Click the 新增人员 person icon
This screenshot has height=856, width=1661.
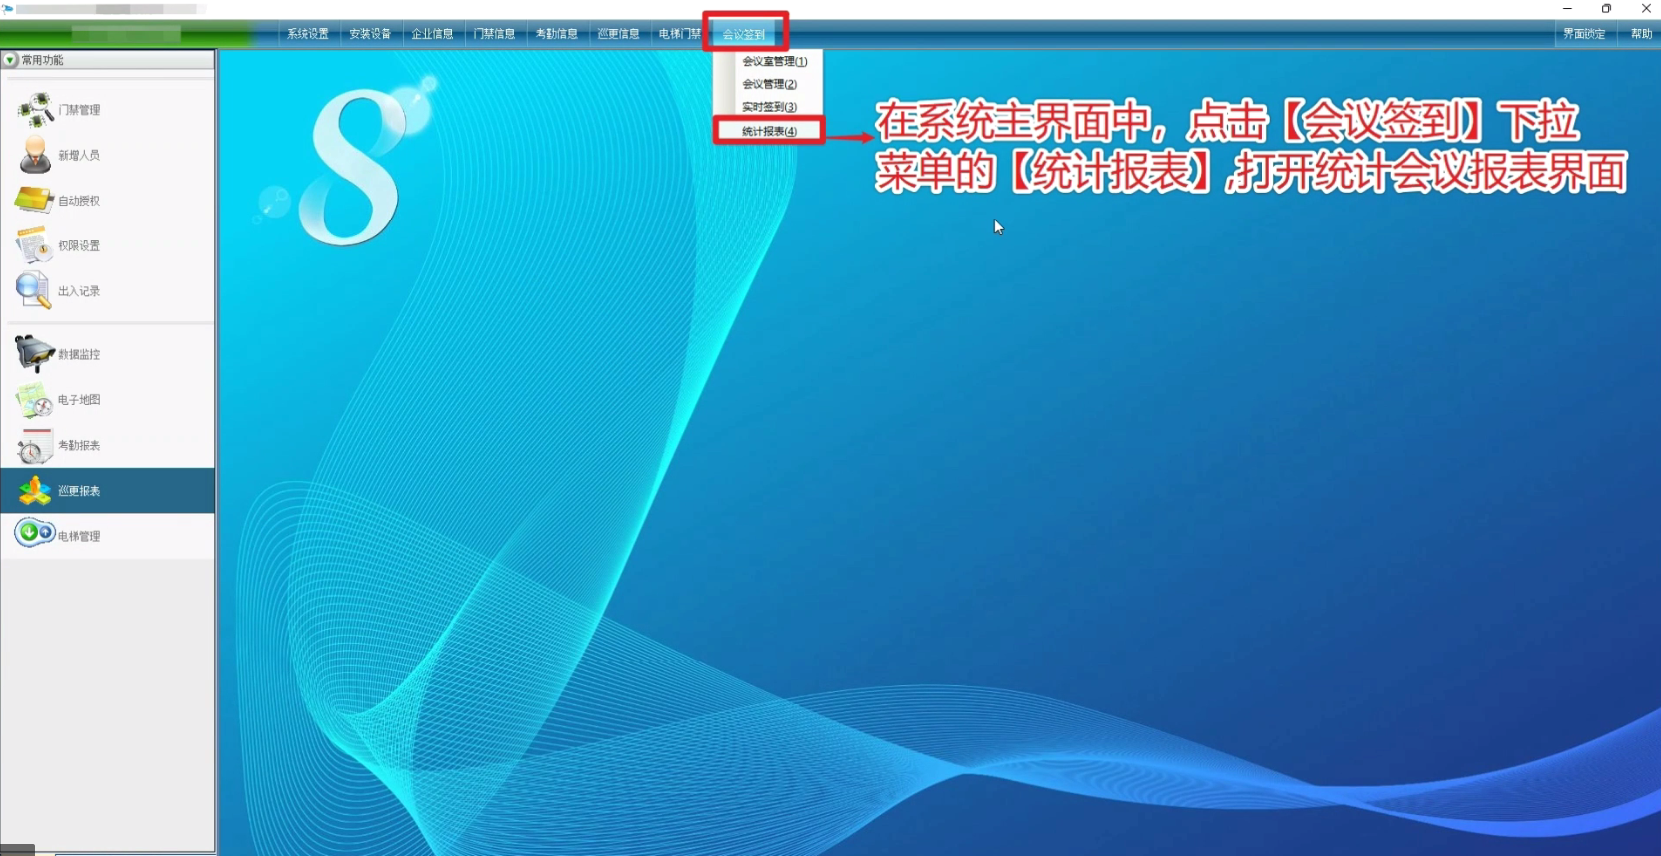[35, 155]
